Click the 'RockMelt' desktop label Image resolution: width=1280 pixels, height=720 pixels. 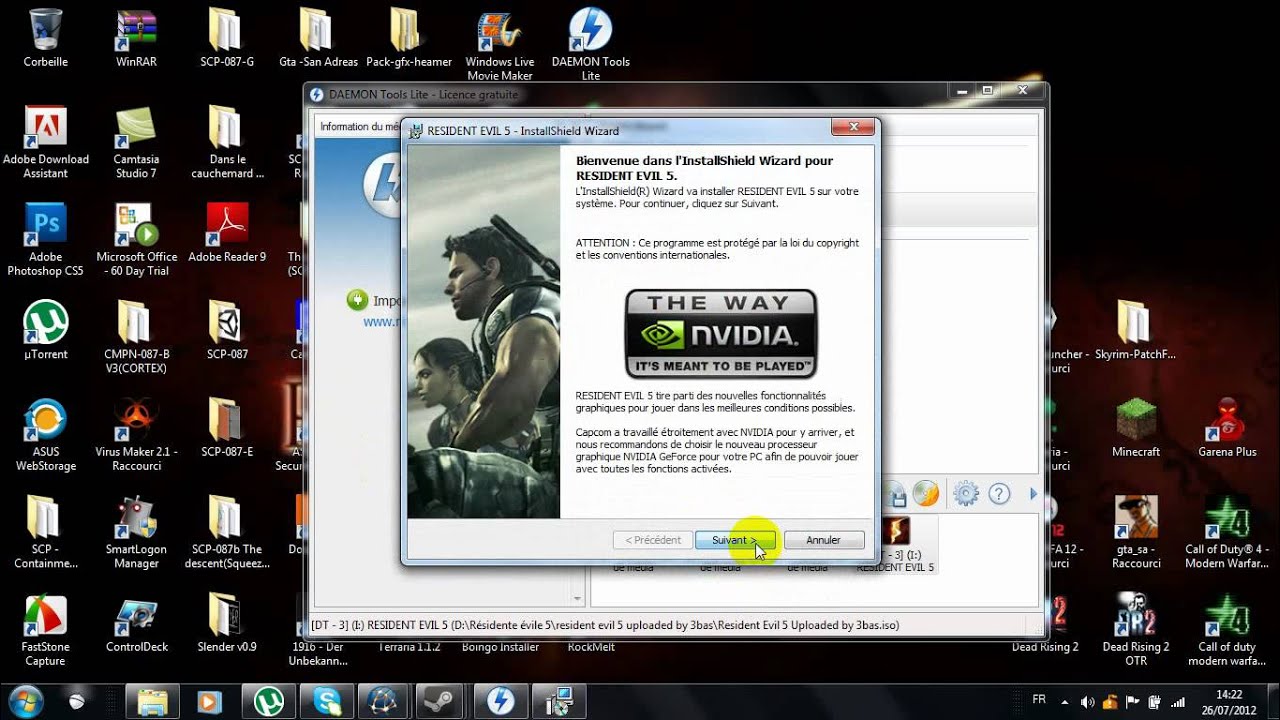(x=591, y=647)
